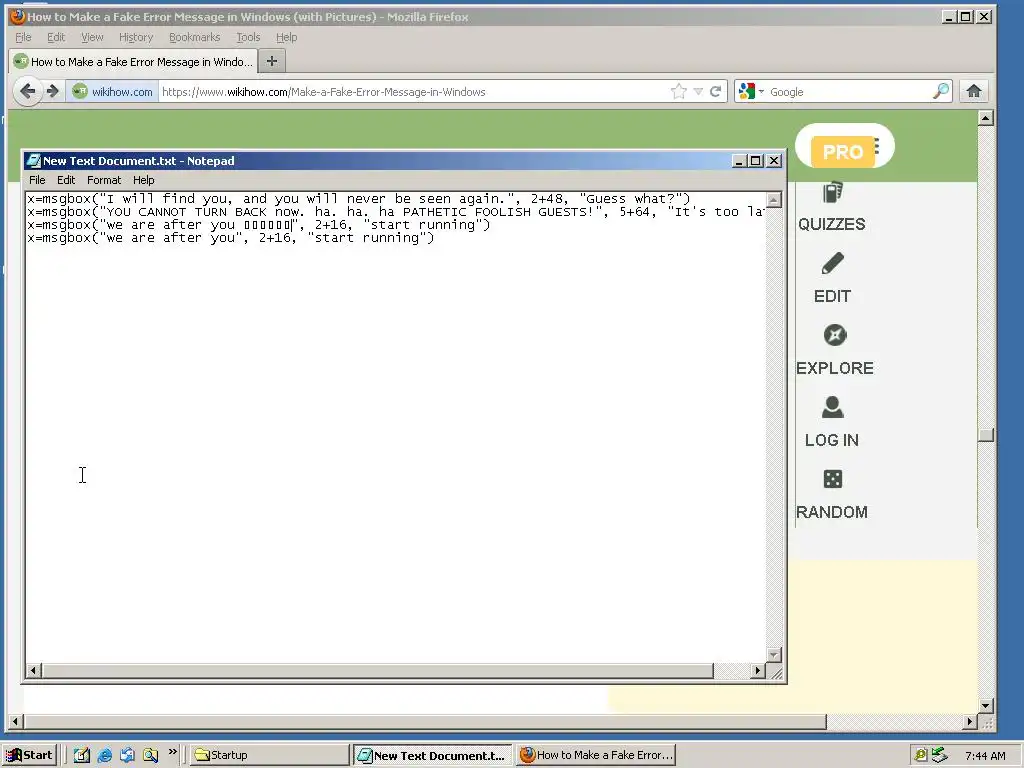Open Firefox Edit menu
Screen dimensions: 1024x768
click(56, 37)
